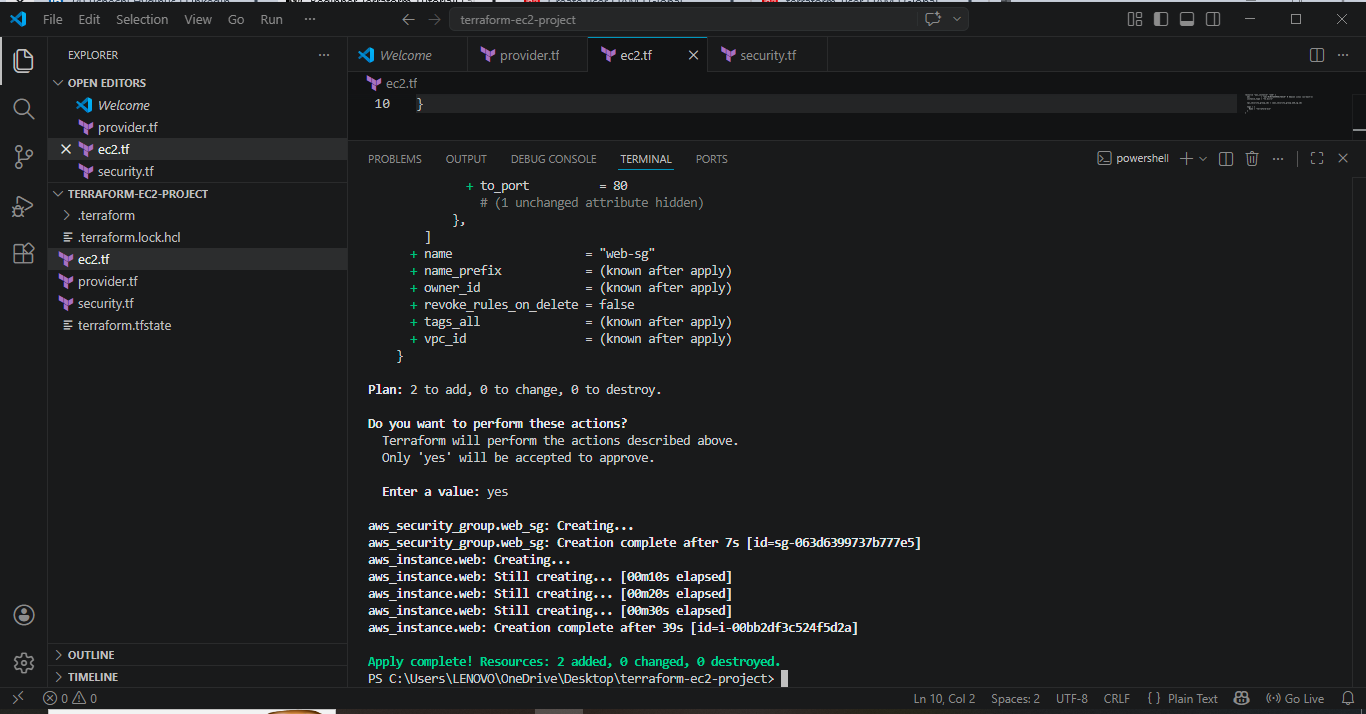Screen dimensions: 1366x714
Task: Switch to the Ports panel tab
Action: (712, 159)
